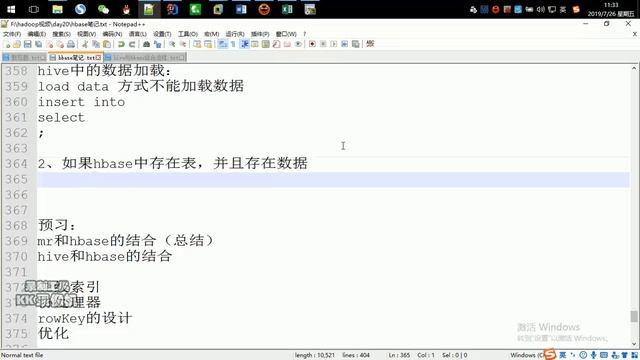The image size is (640, 360).
Task: Cut selection with the scissors icon
Action: pyautogui.click(x=85, y=44)
